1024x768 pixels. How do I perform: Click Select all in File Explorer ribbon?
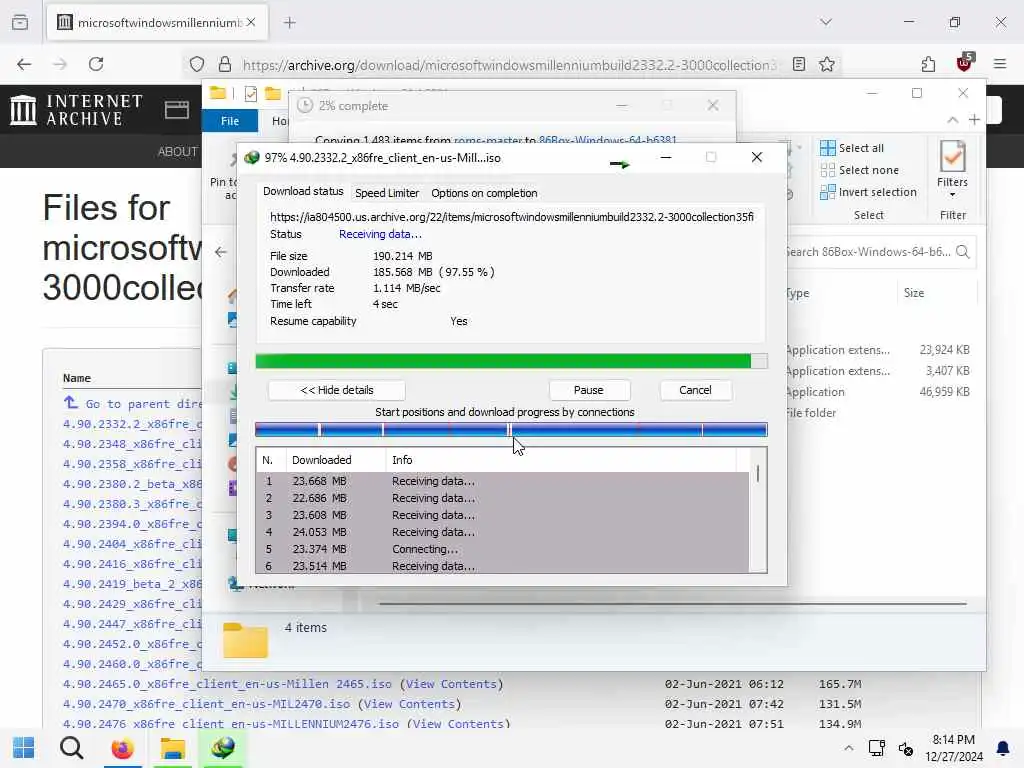[x=852, y=148]
